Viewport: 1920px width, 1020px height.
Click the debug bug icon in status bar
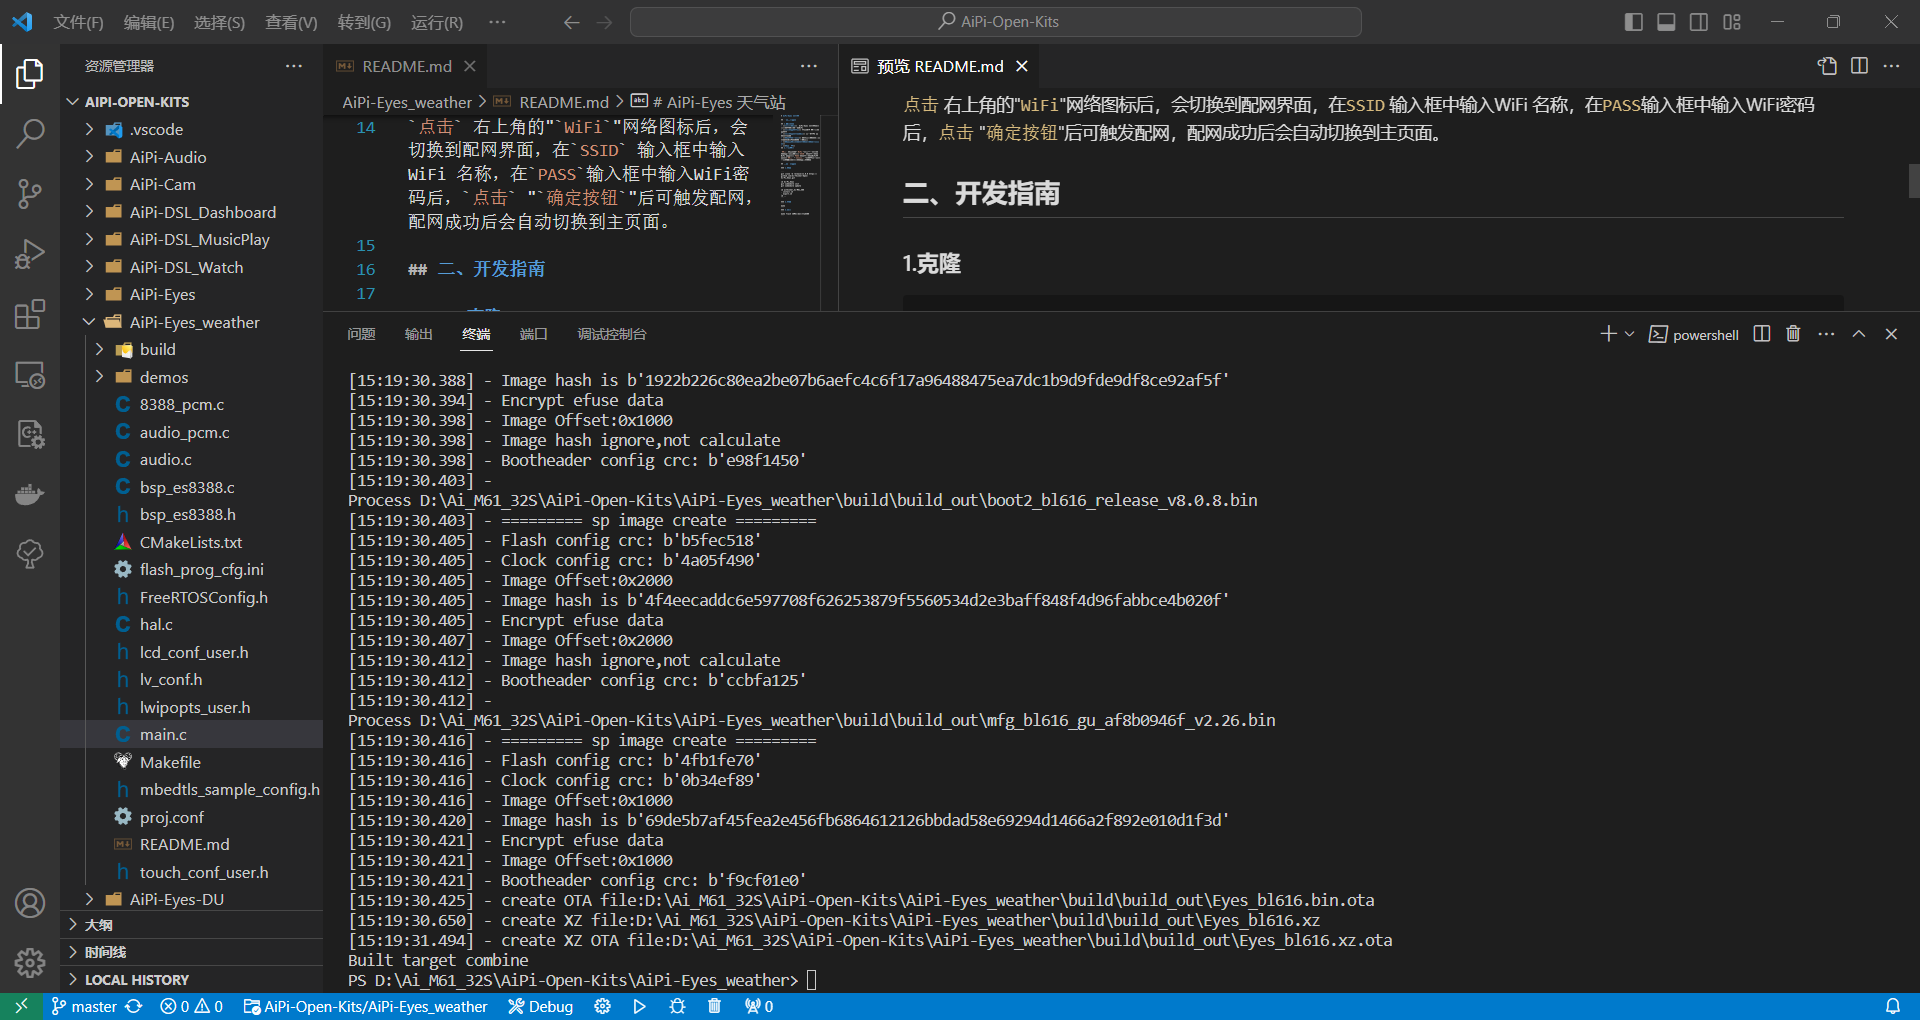click(677, 1006)
